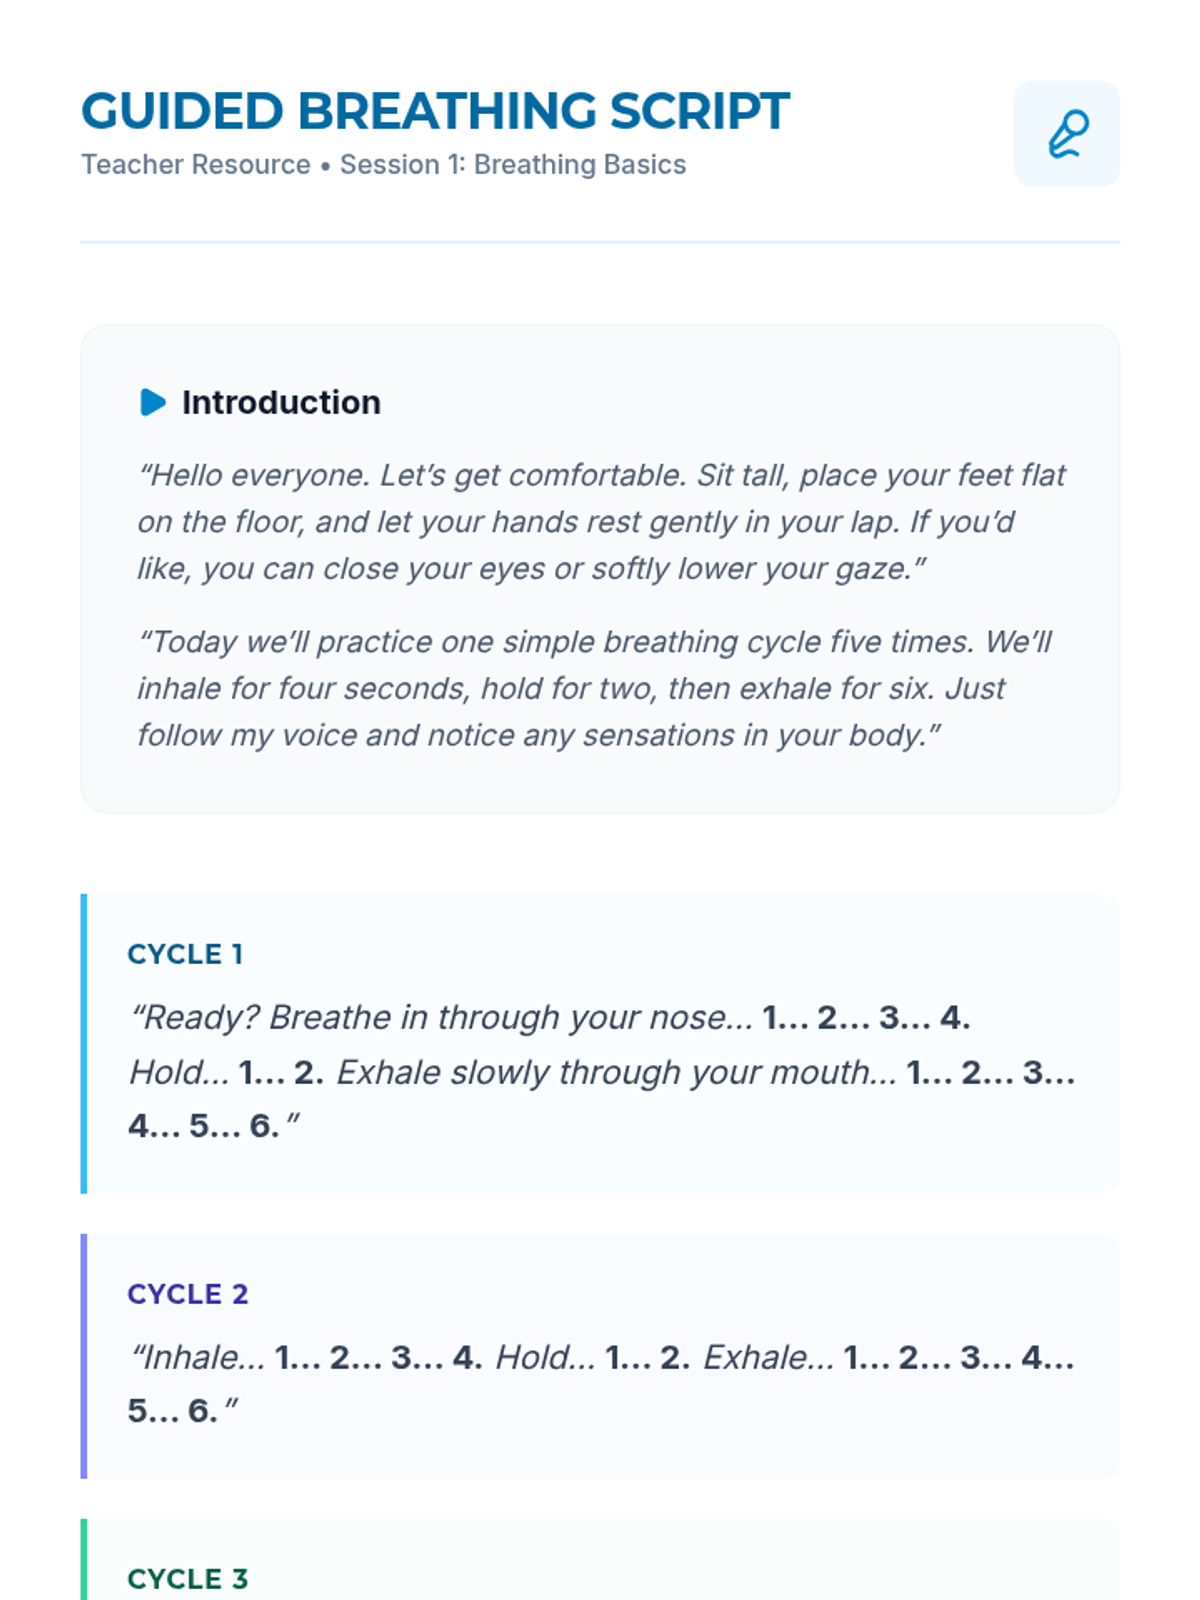Click the purple accent bar of Cycle 2
1200x1600 pixels.
click(84, 1356)
